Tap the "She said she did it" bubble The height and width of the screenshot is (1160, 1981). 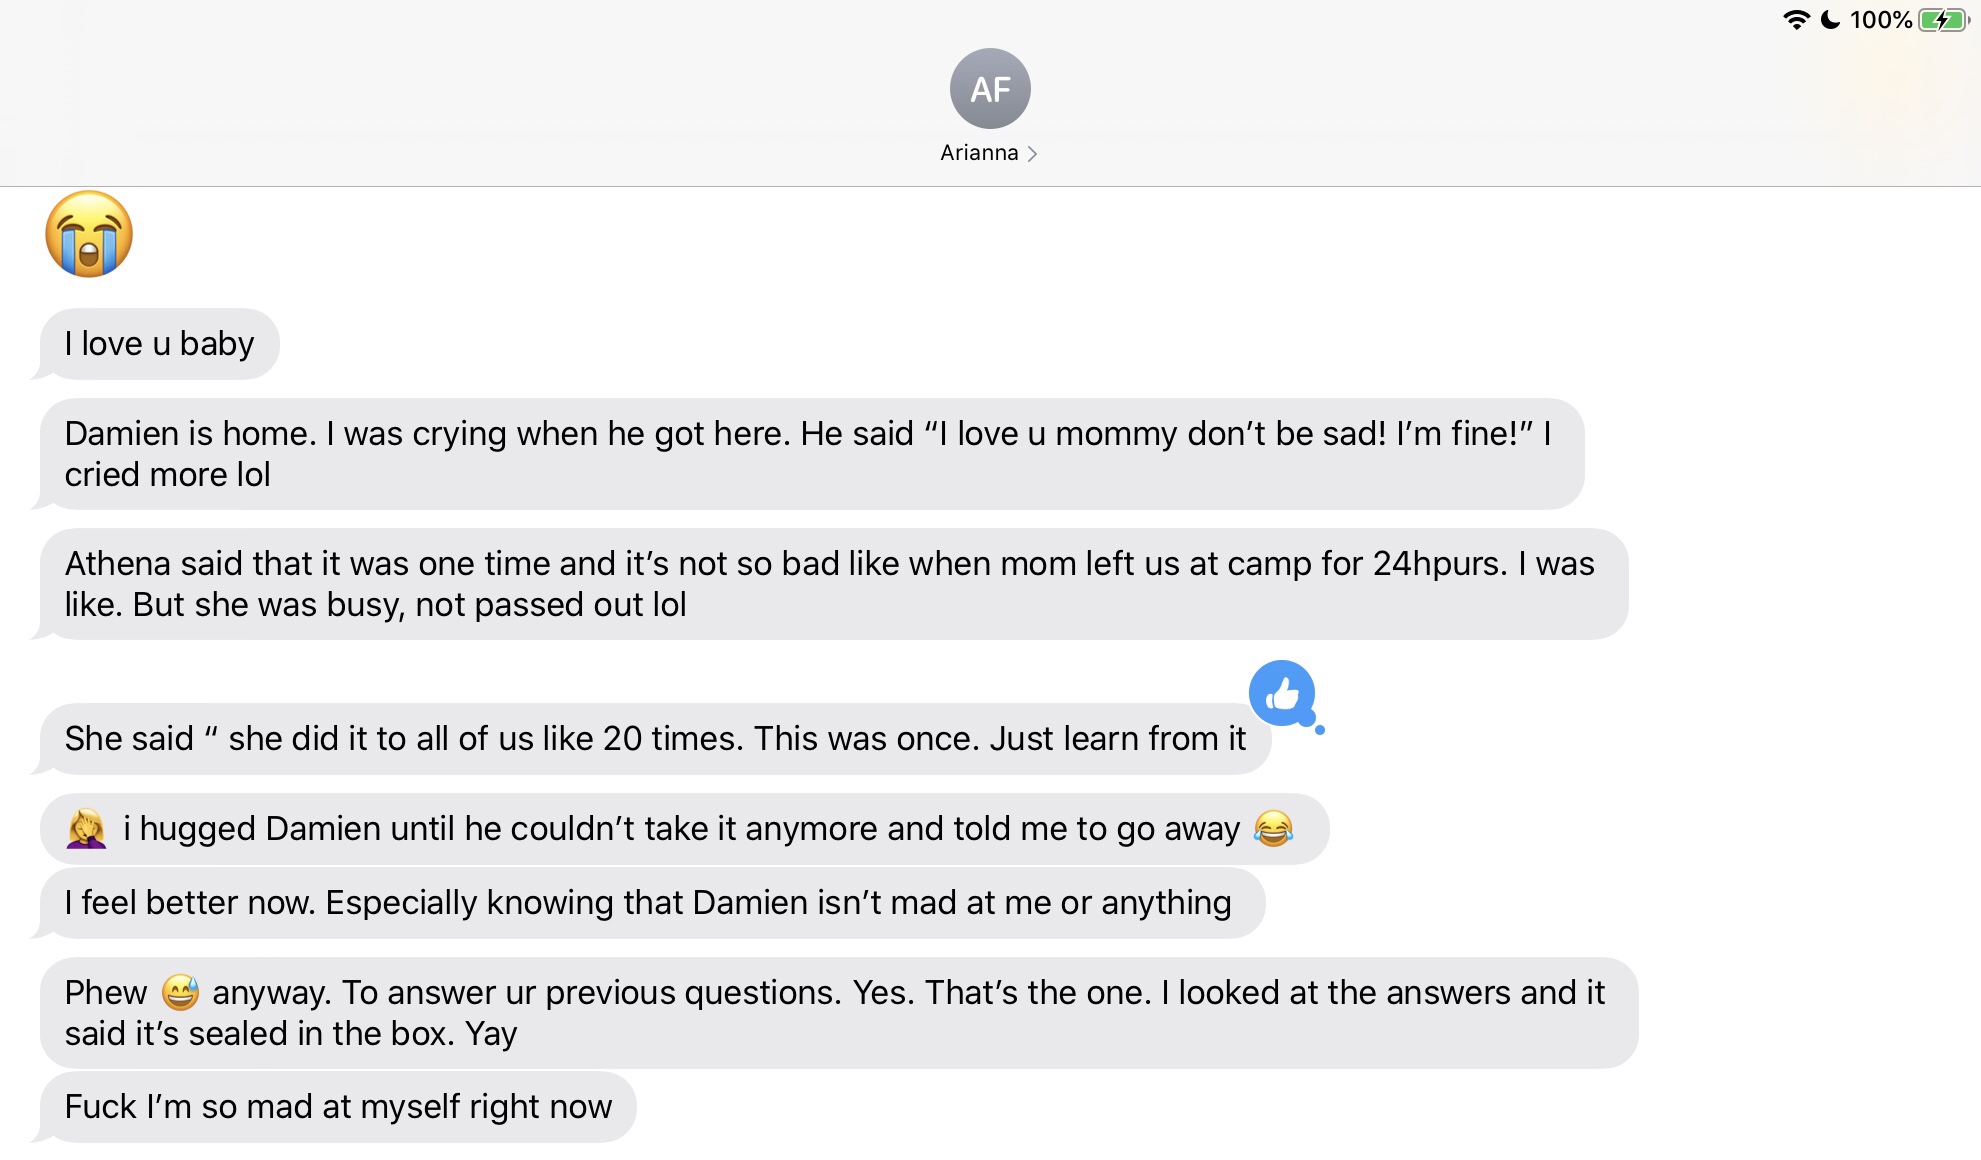click(x=655, y=739)
